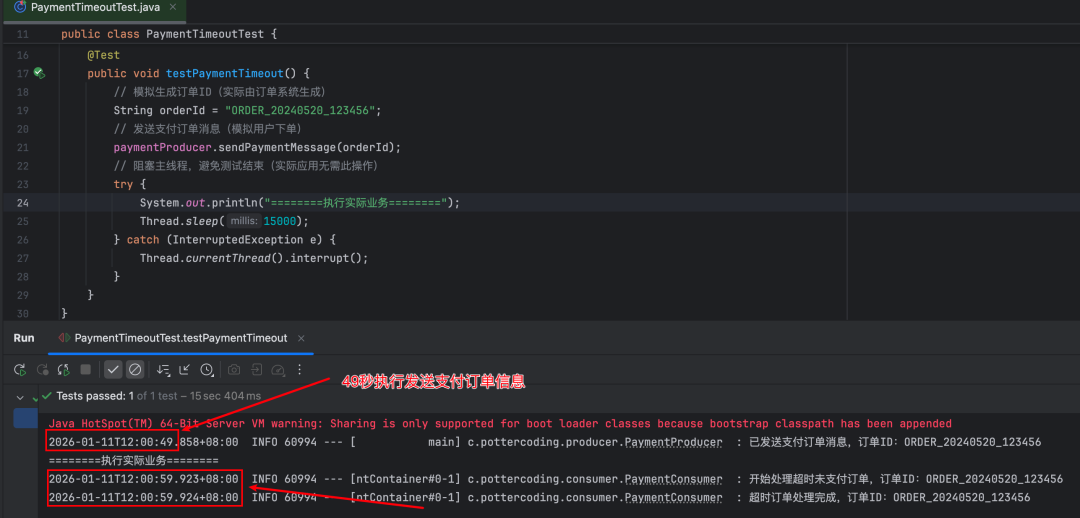Click the exit arrow icon in Run toolbar

pyautogui.click(x=256, y=370)
